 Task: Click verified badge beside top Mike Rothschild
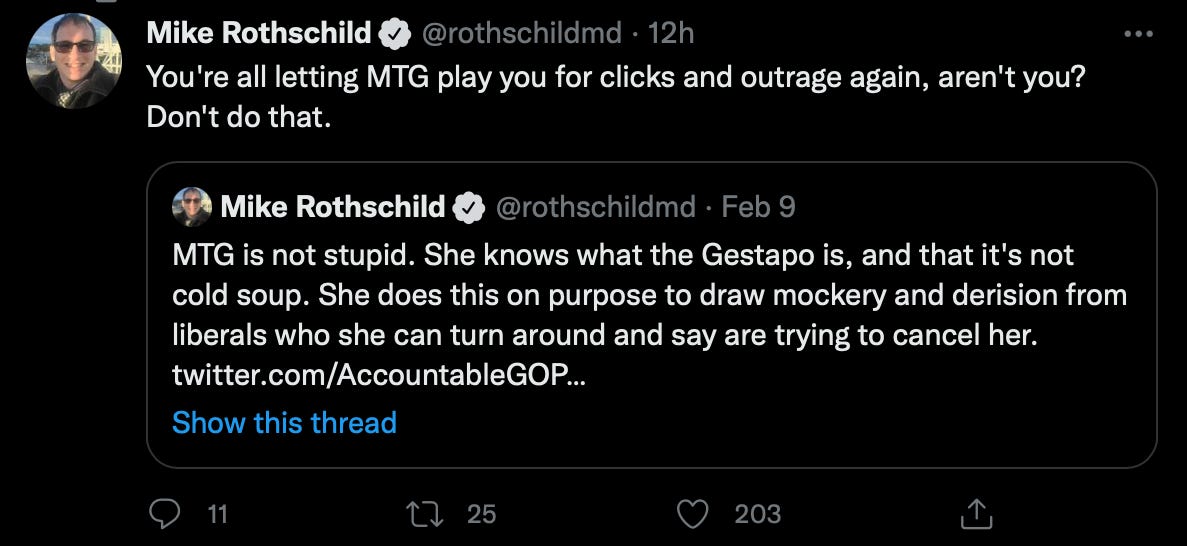pos(394,34)
